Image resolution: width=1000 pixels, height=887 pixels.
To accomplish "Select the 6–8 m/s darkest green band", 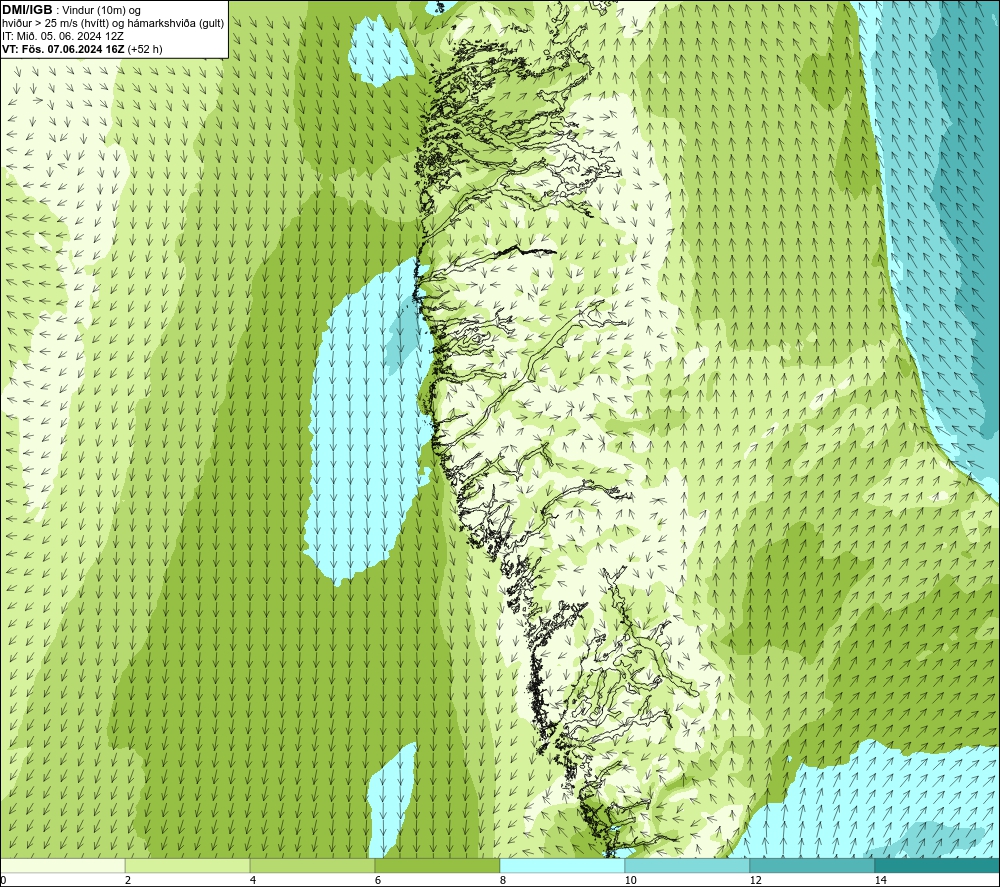I will pos(438,865).
